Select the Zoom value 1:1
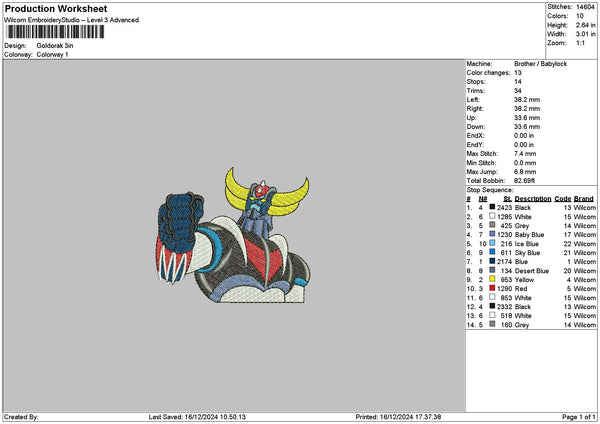 pyautogui.click(x=580, y=43)
